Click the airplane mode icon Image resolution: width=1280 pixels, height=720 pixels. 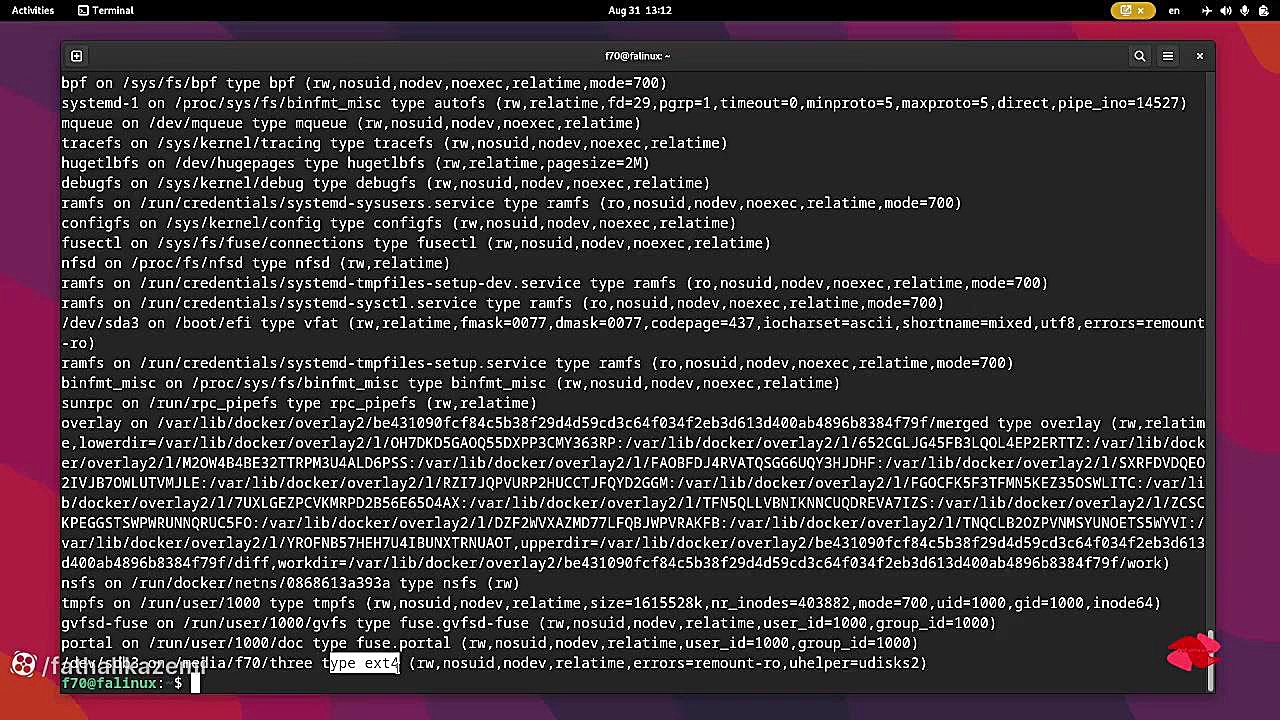[1207, 11]
